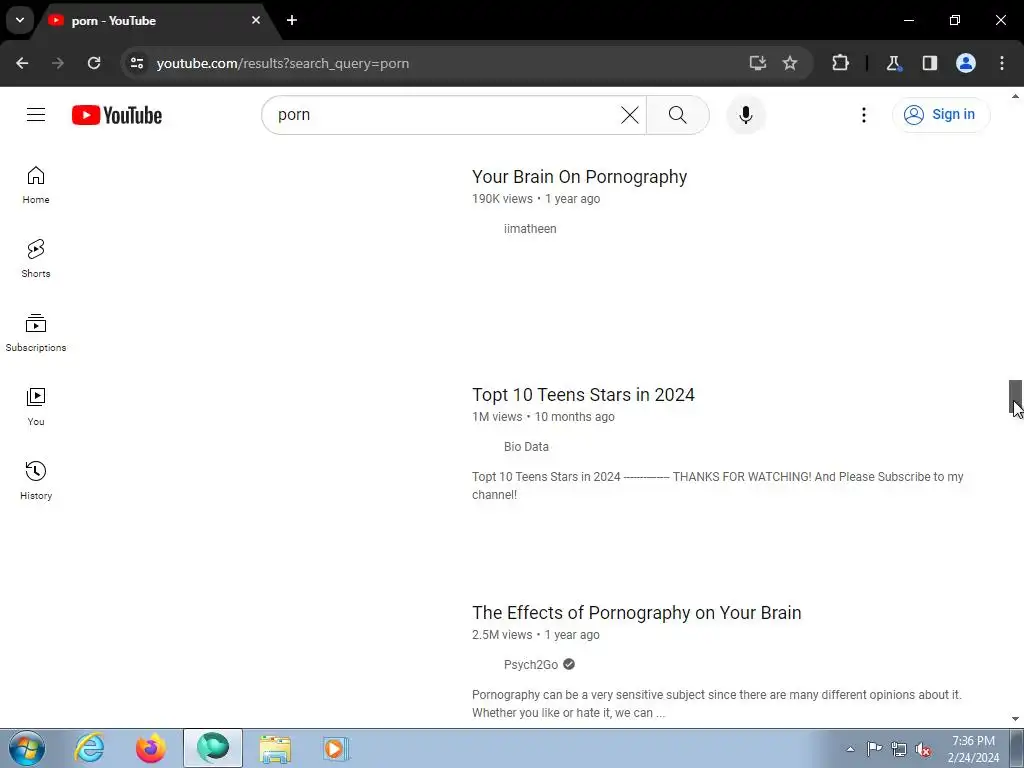Viewport: 1024px width, 768px height.
Task: Reload the page
Action: point(94,63)
